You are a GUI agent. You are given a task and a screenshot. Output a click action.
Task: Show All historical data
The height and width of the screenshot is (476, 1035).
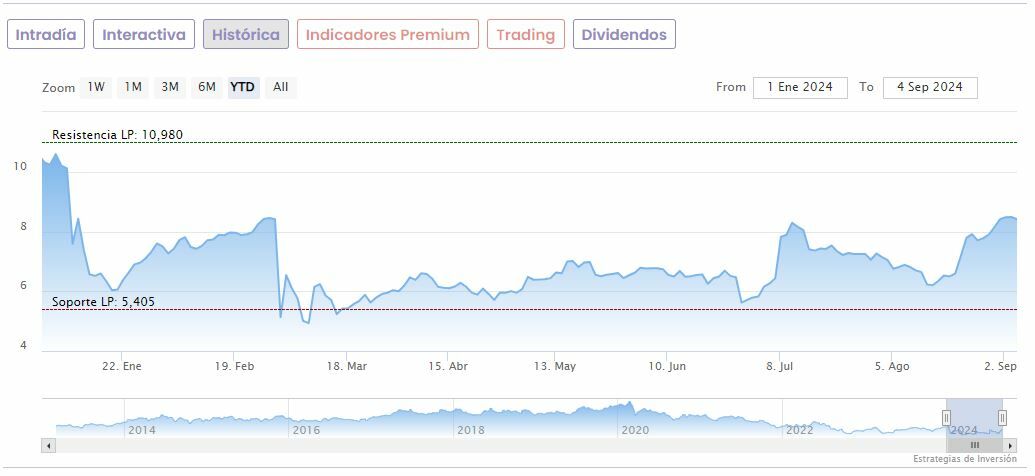pos(281,87)
